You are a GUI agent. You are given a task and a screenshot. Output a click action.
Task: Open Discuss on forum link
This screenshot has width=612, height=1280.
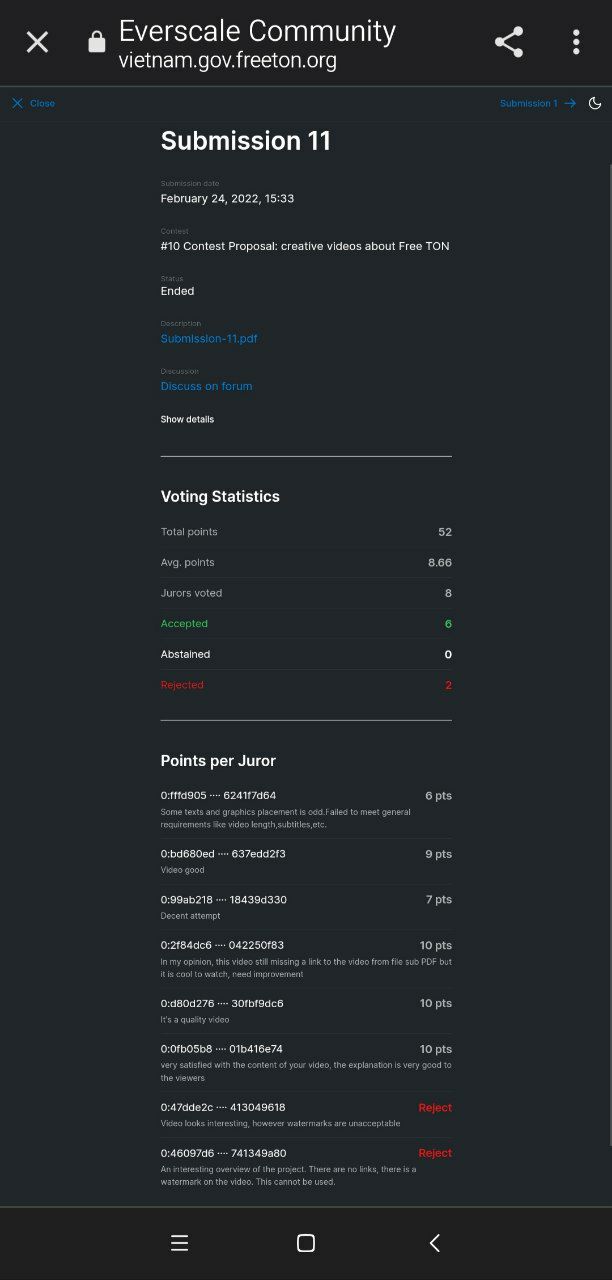click(206, 386)
